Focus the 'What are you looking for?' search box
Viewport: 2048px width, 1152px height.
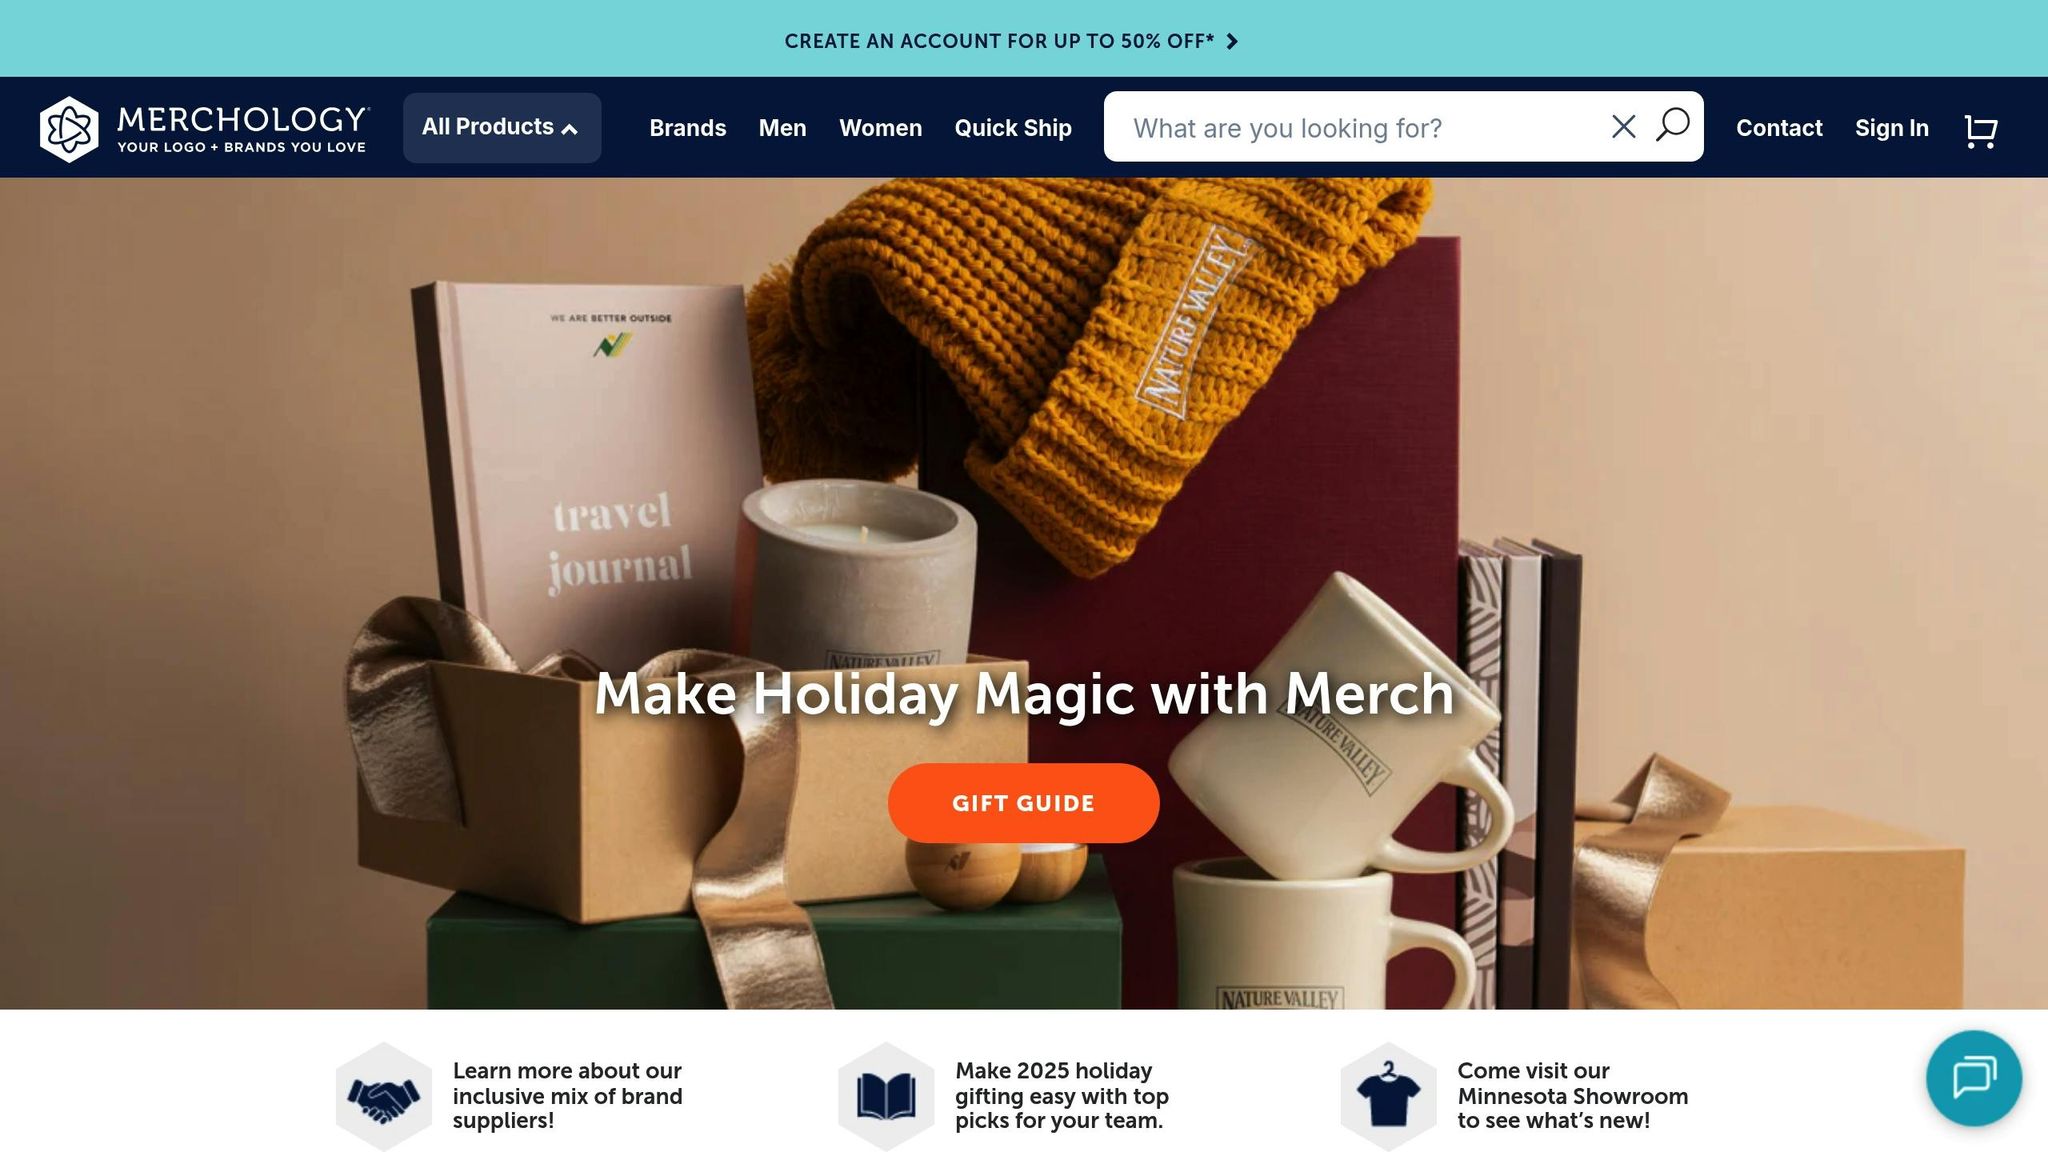coord(1360,127)
